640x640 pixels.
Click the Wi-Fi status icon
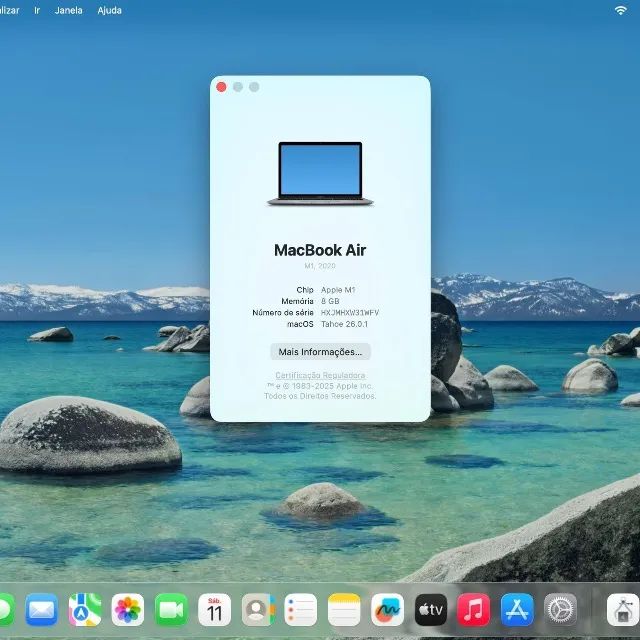[x=620, y=10]
